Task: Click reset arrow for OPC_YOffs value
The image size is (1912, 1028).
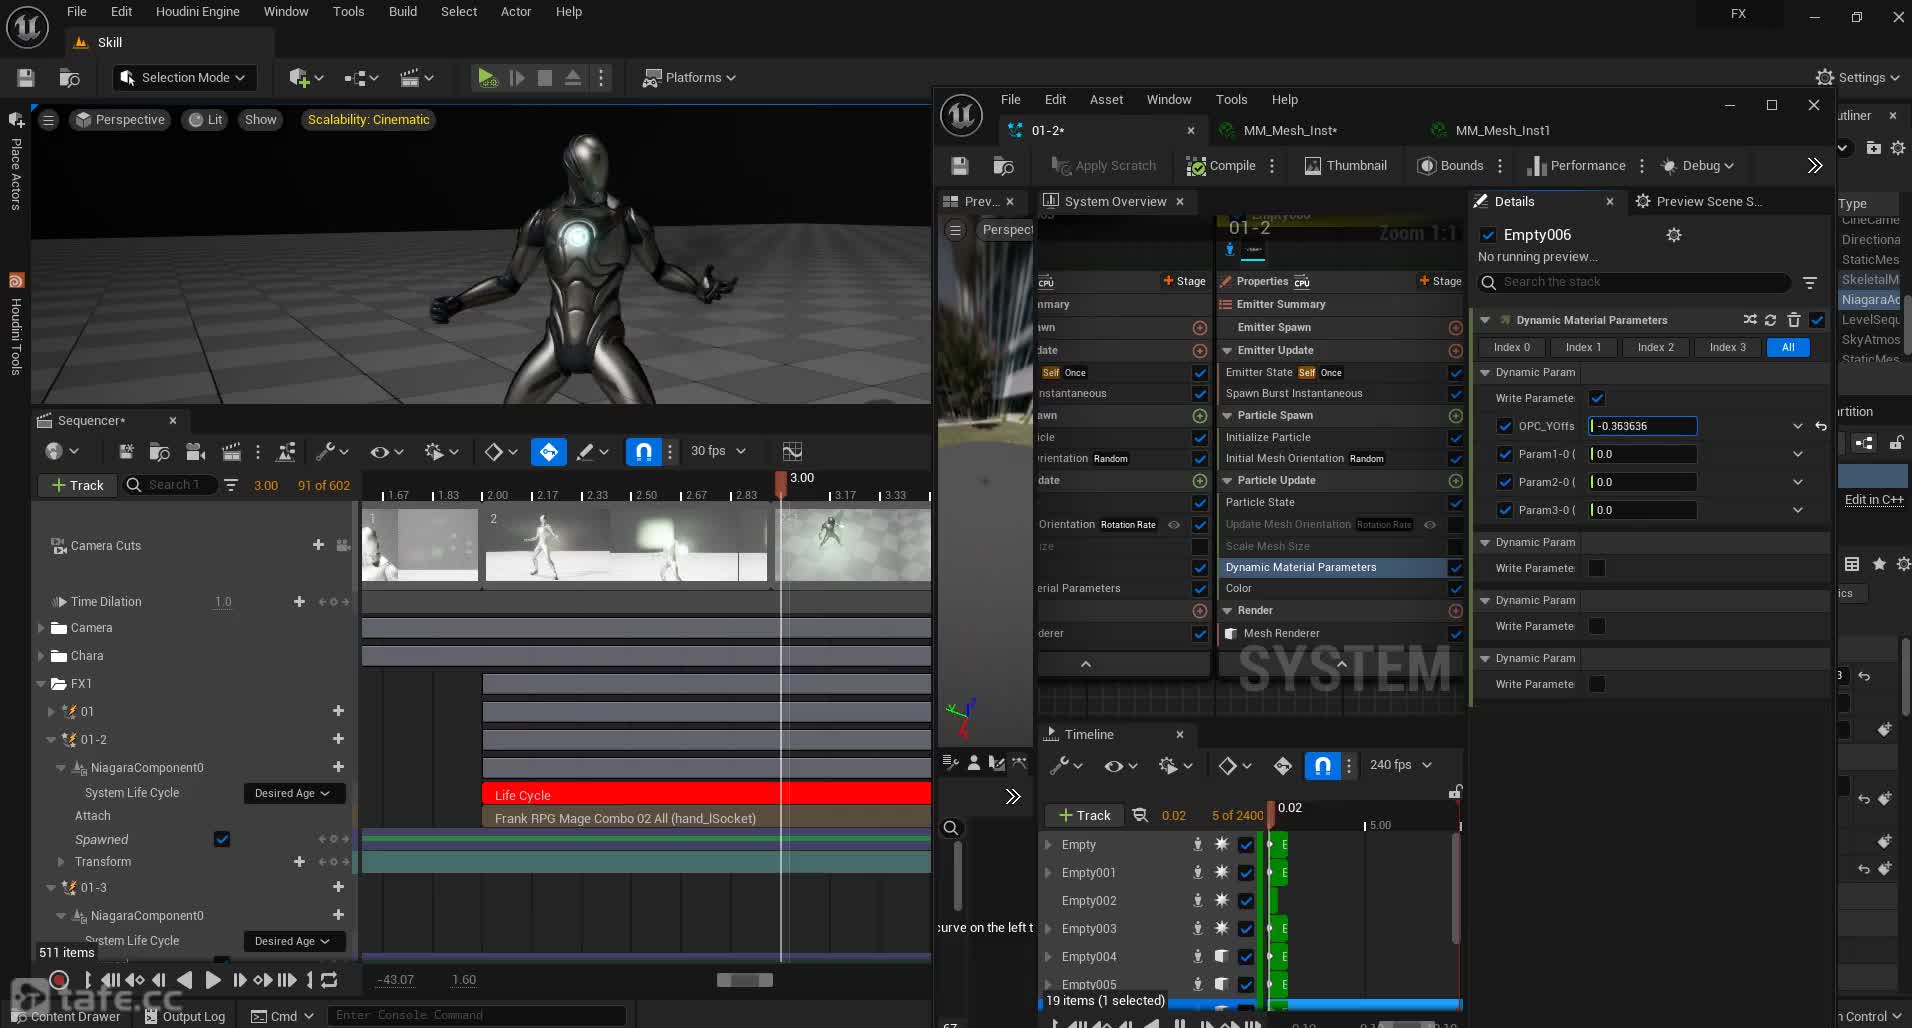Action: (1820, 426)
